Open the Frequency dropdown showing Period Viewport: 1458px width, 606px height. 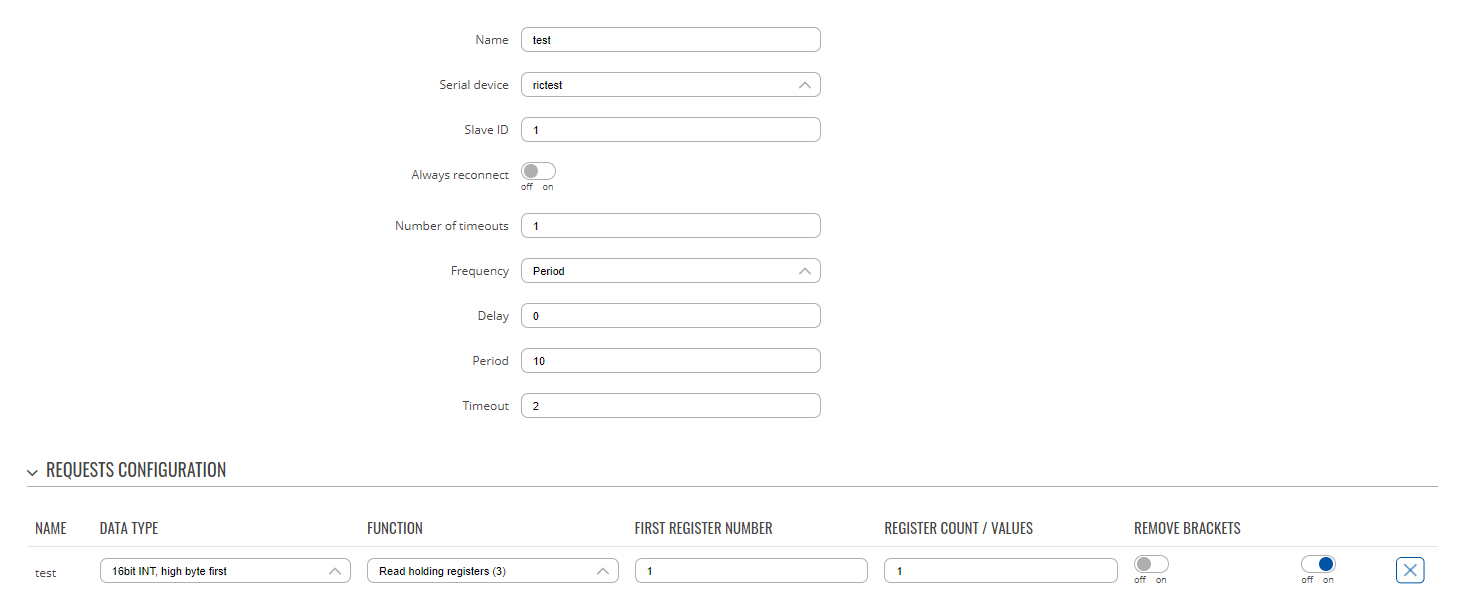pos(671,271)
